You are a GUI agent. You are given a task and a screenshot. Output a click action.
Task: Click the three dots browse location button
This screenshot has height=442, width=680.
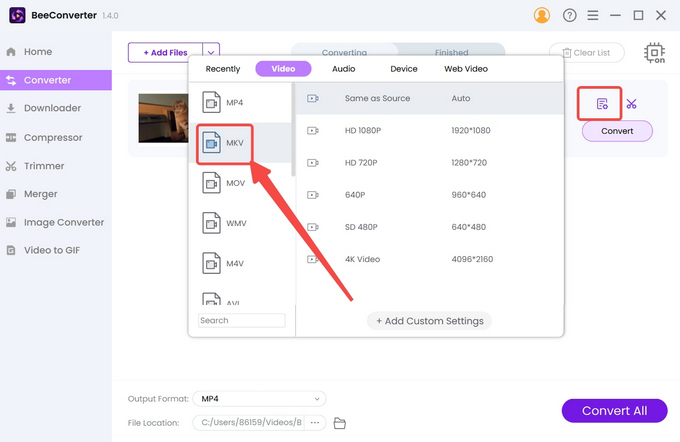coord(315,422)
